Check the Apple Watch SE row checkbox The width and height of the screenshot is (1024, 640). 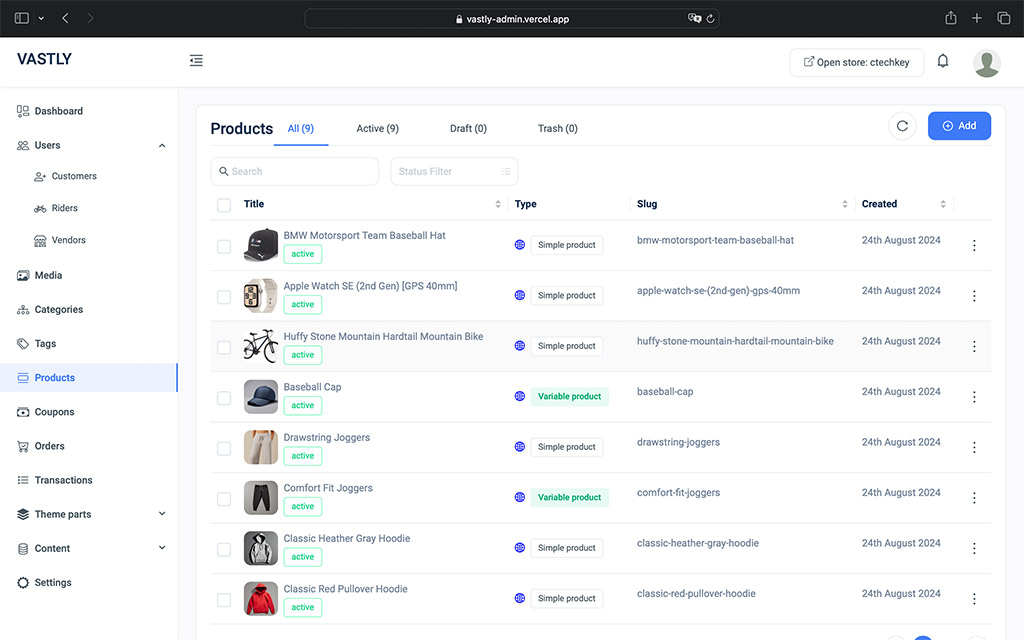click(224, 297)
